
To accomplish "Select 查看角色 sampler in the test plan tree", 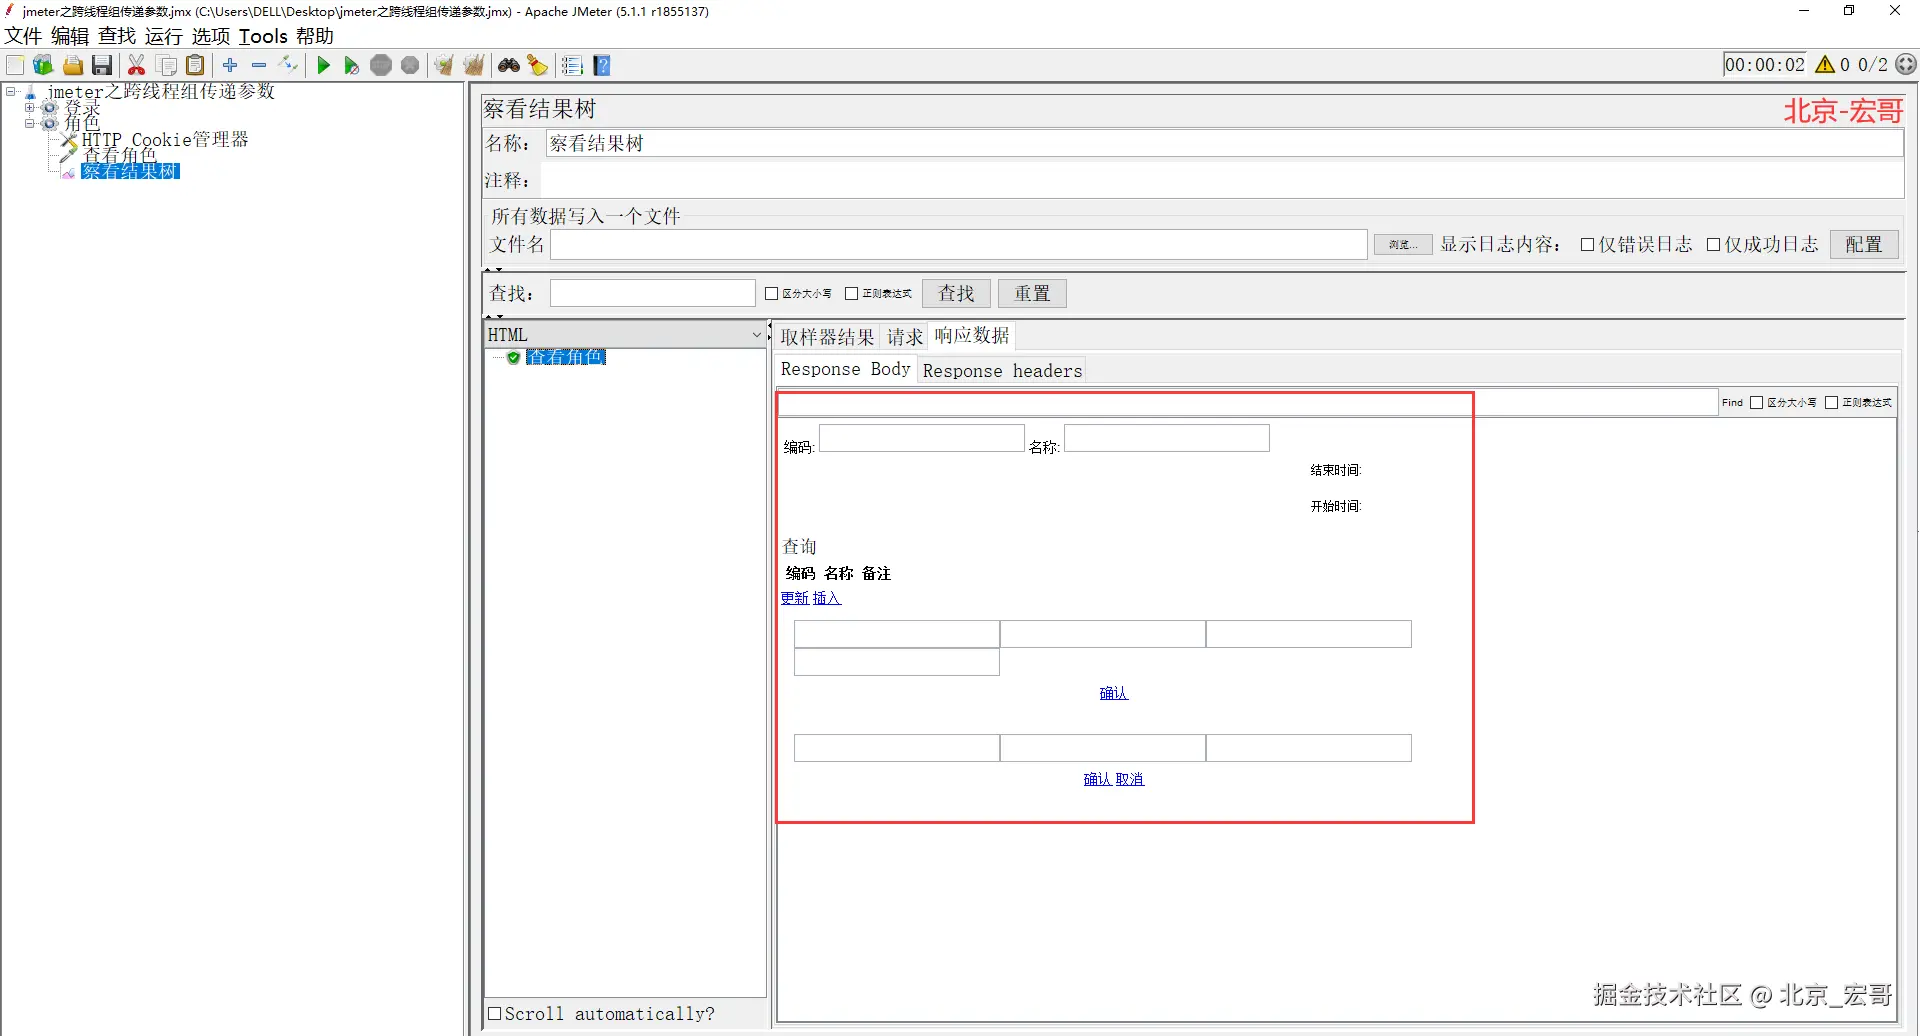I will coord(119,156).
